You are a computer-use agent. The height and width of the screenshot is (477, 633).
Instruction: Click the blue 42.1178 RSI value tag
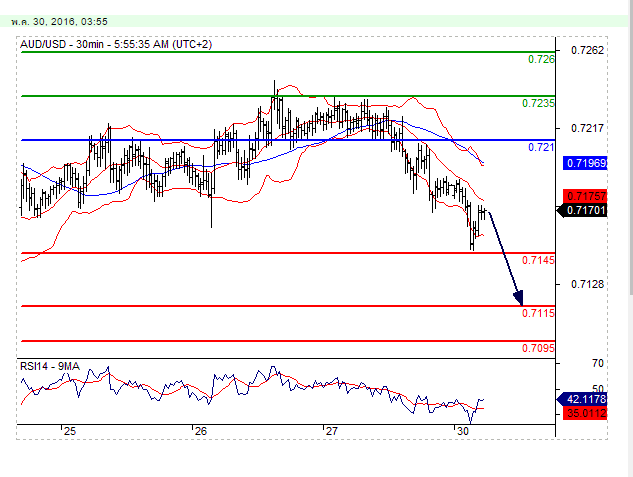(582, 399)
